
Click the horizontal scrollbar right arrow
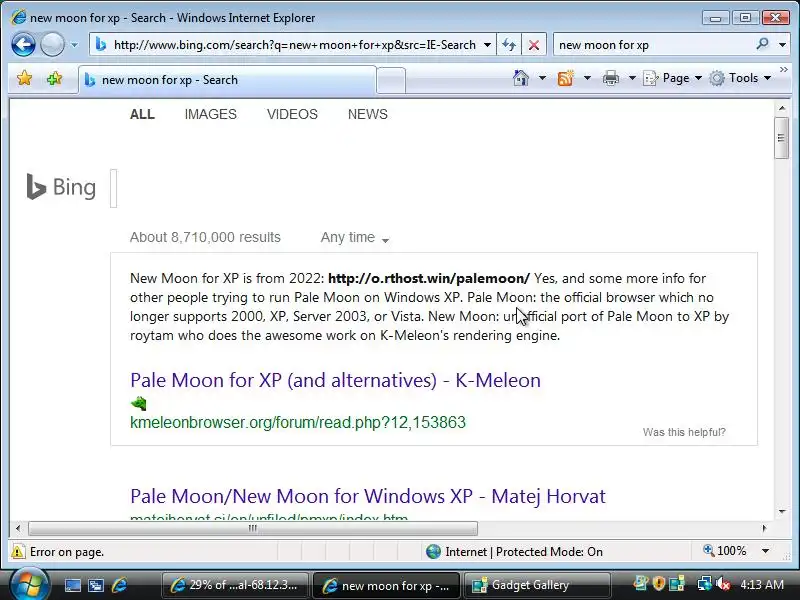coord(764,529)
